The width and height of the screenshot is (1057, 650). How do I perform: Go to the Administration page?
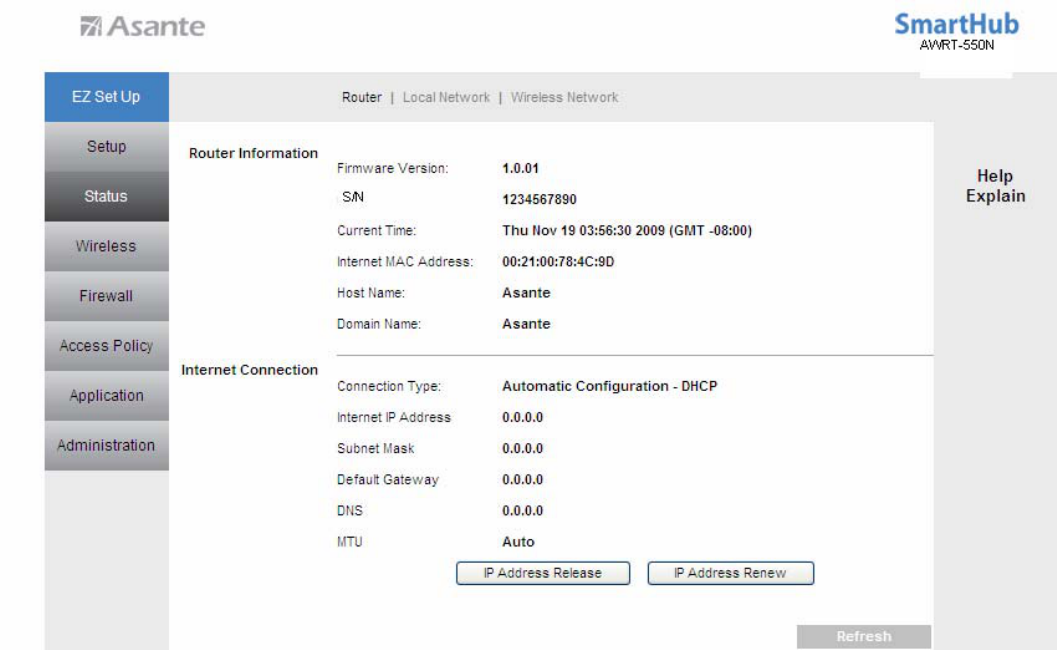pos(107,446)
